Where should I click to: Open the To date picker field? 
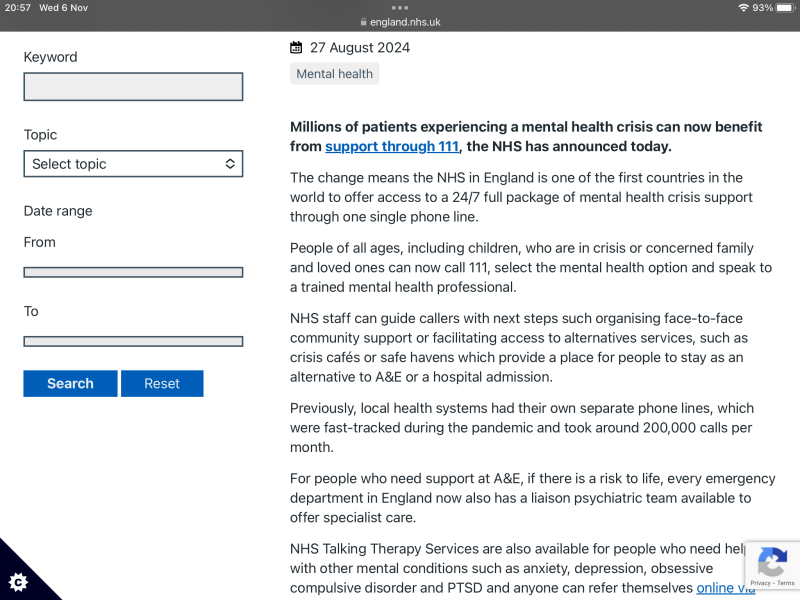tap(133, 341)
